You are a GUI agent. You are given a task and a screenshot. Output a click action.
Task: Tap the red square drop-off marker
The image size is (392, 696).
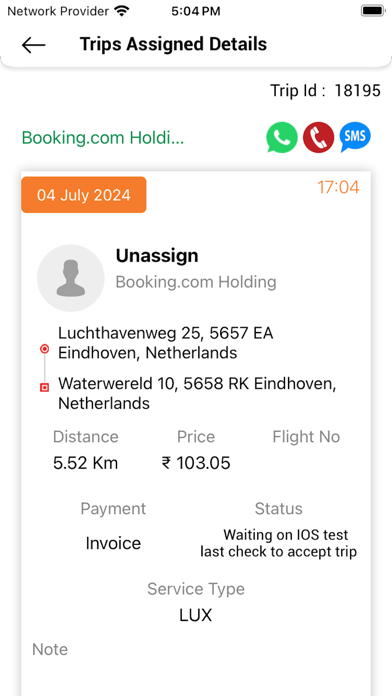[44, 388]
